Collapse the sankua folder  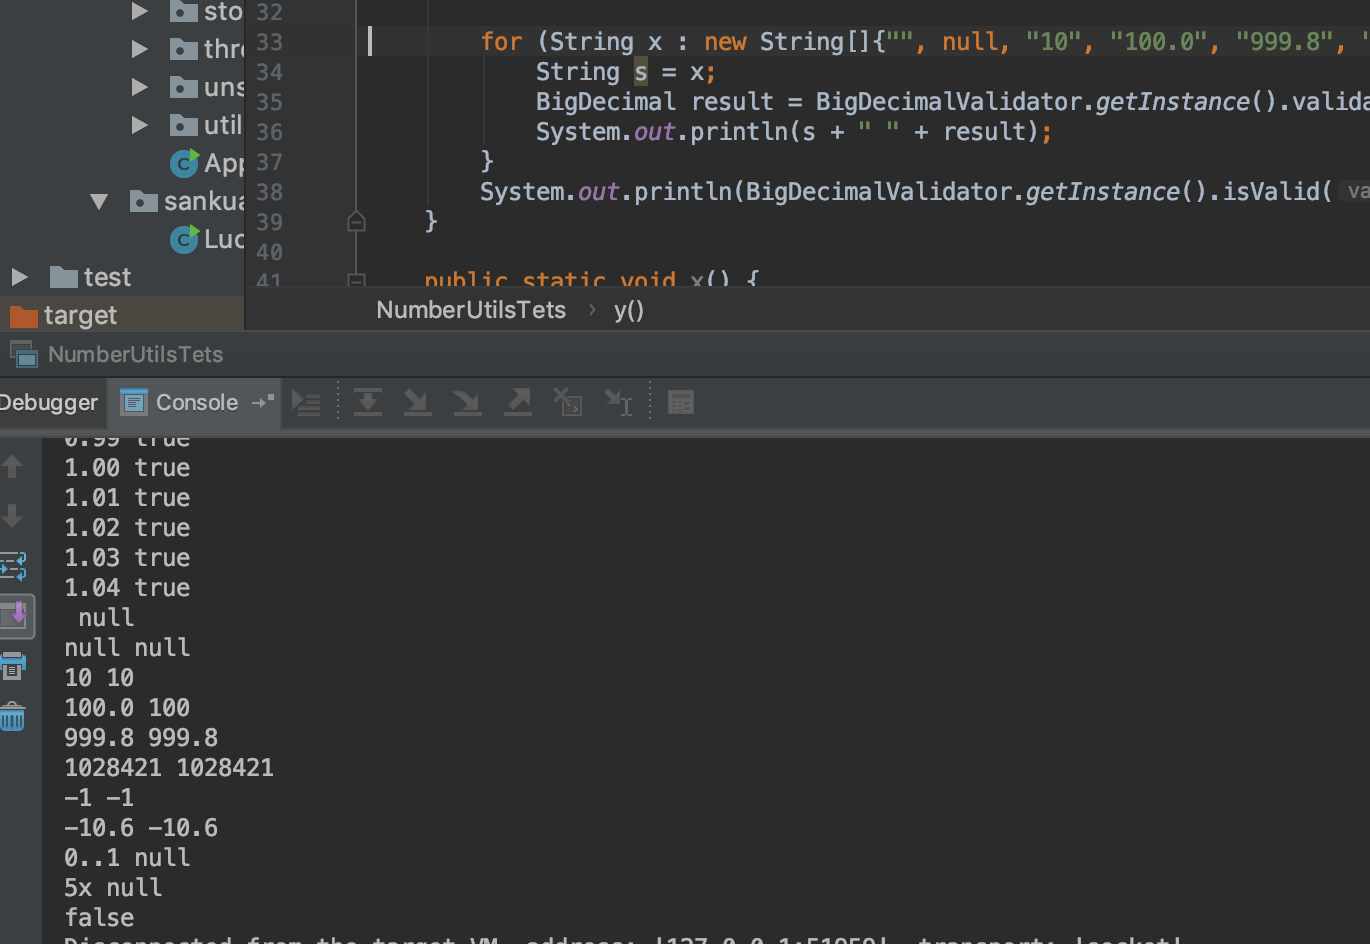(x=99, y=201)
